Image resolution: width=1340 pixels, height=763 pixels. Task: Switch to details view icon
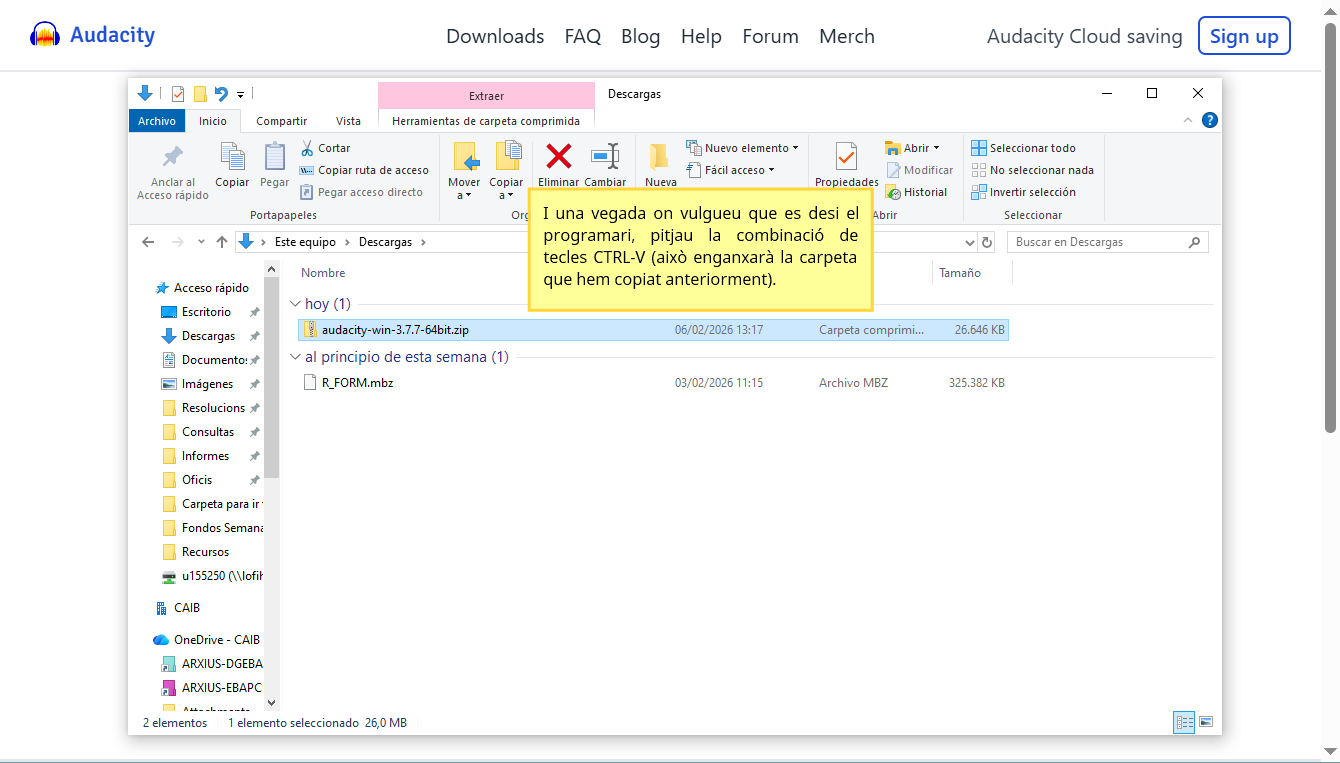click(1184, 722)
